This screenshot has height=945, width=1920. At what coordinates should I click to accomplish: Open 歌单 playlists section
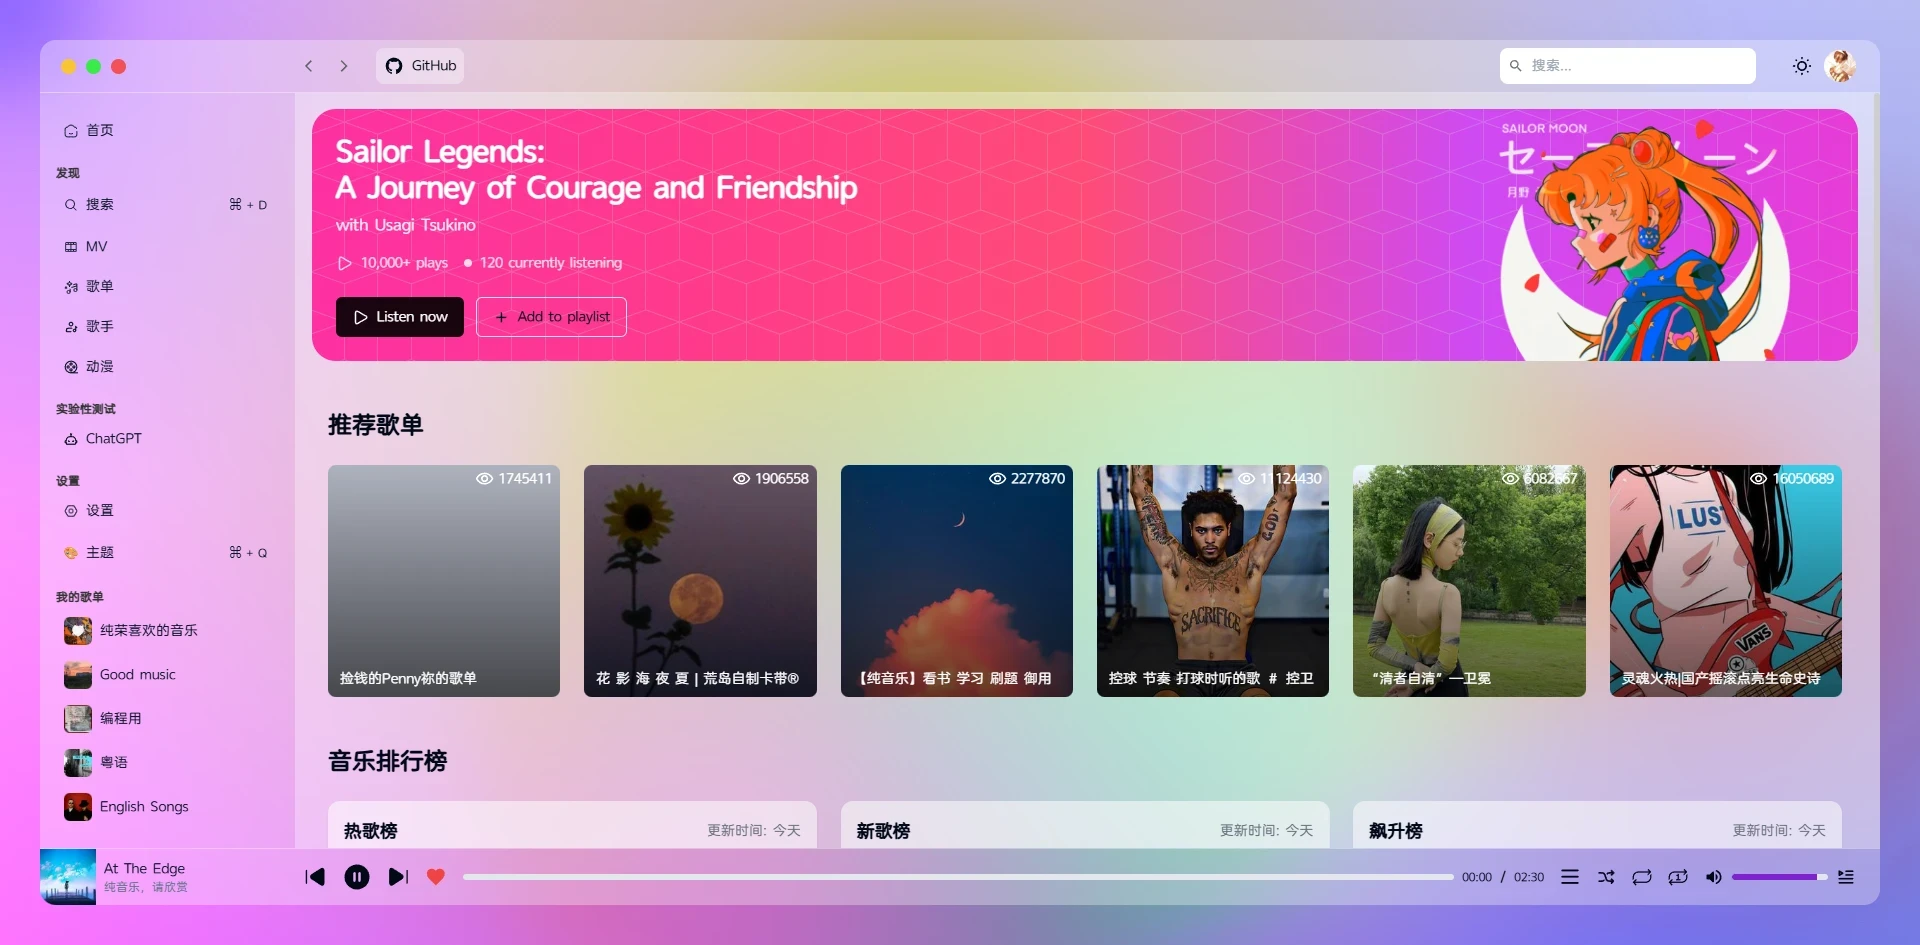tap(167, 286)
